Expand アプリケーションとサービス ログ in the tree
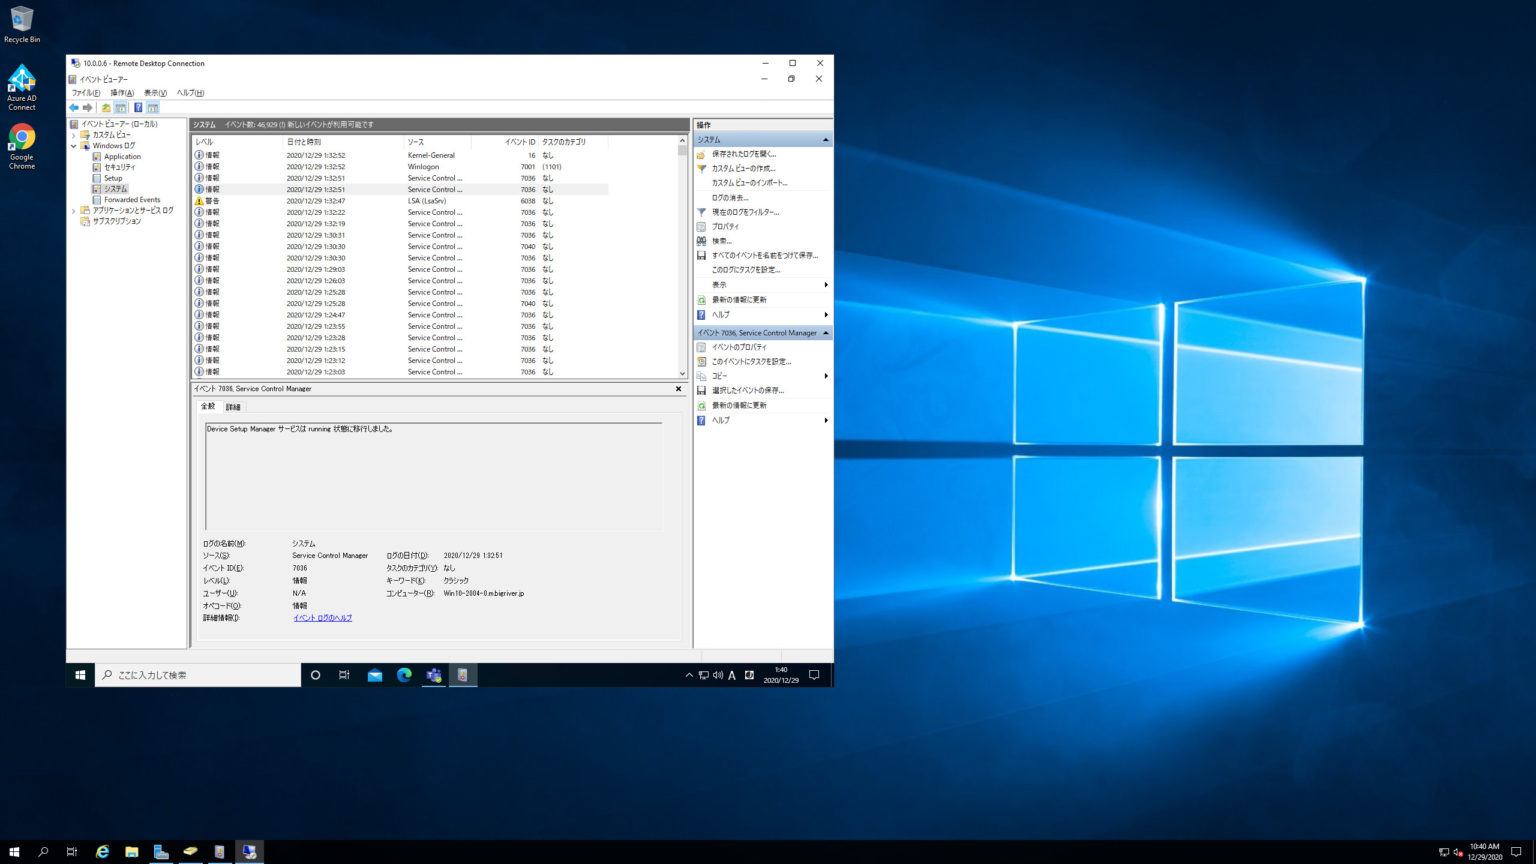The image size is (1536, 864). [73, 210]
